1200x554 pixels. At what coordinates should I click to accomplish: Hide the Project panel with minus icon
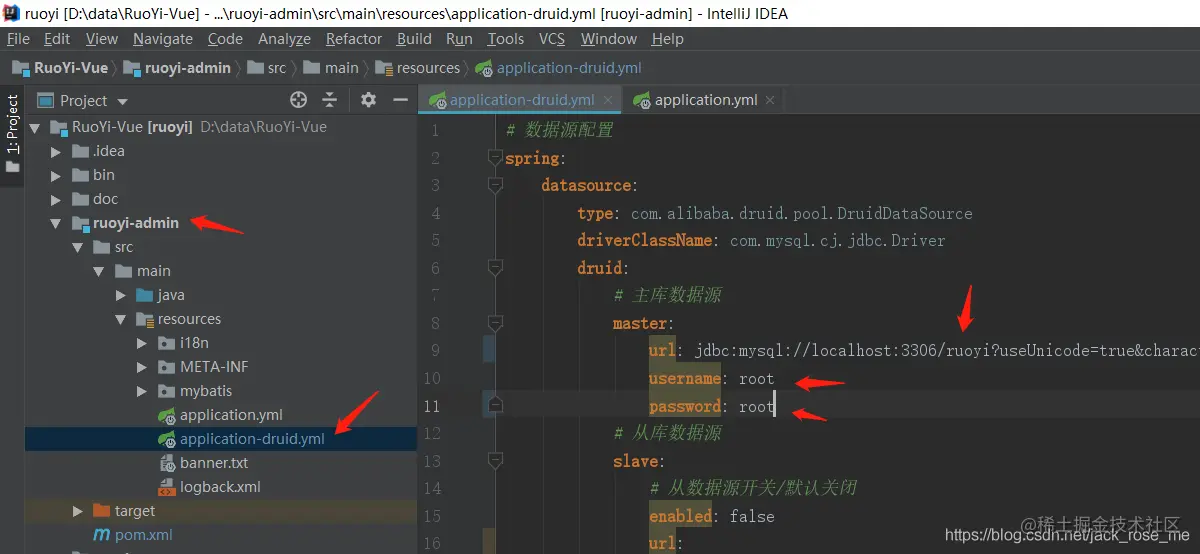tap(400, 100)
